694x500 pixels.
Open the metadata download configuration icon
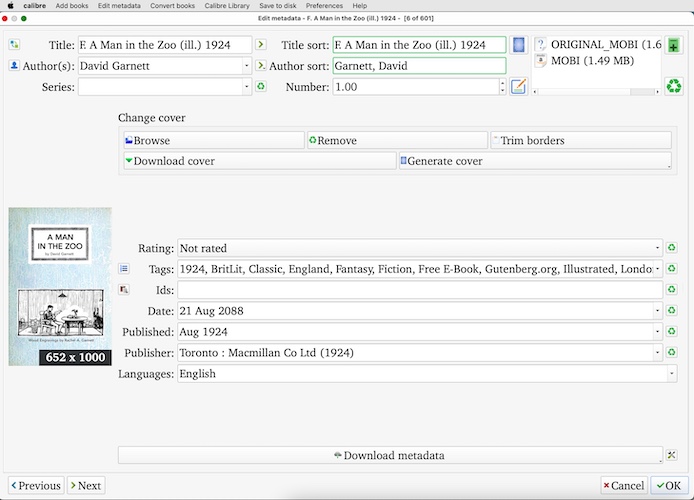(671, 455)
